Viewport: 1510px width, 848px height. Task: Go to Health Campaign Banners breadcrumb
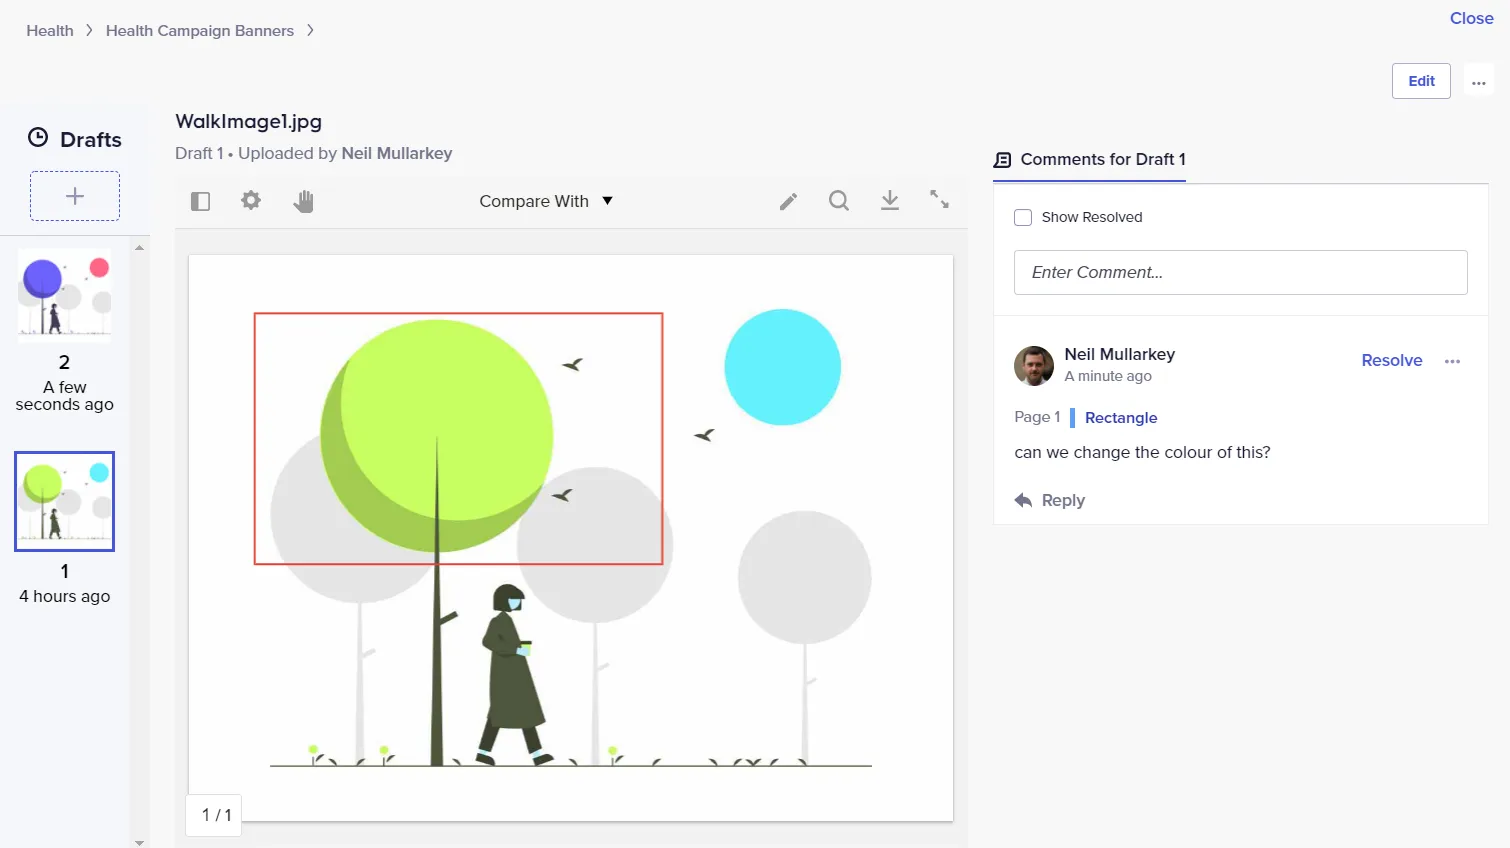click(x=200, y=30)
